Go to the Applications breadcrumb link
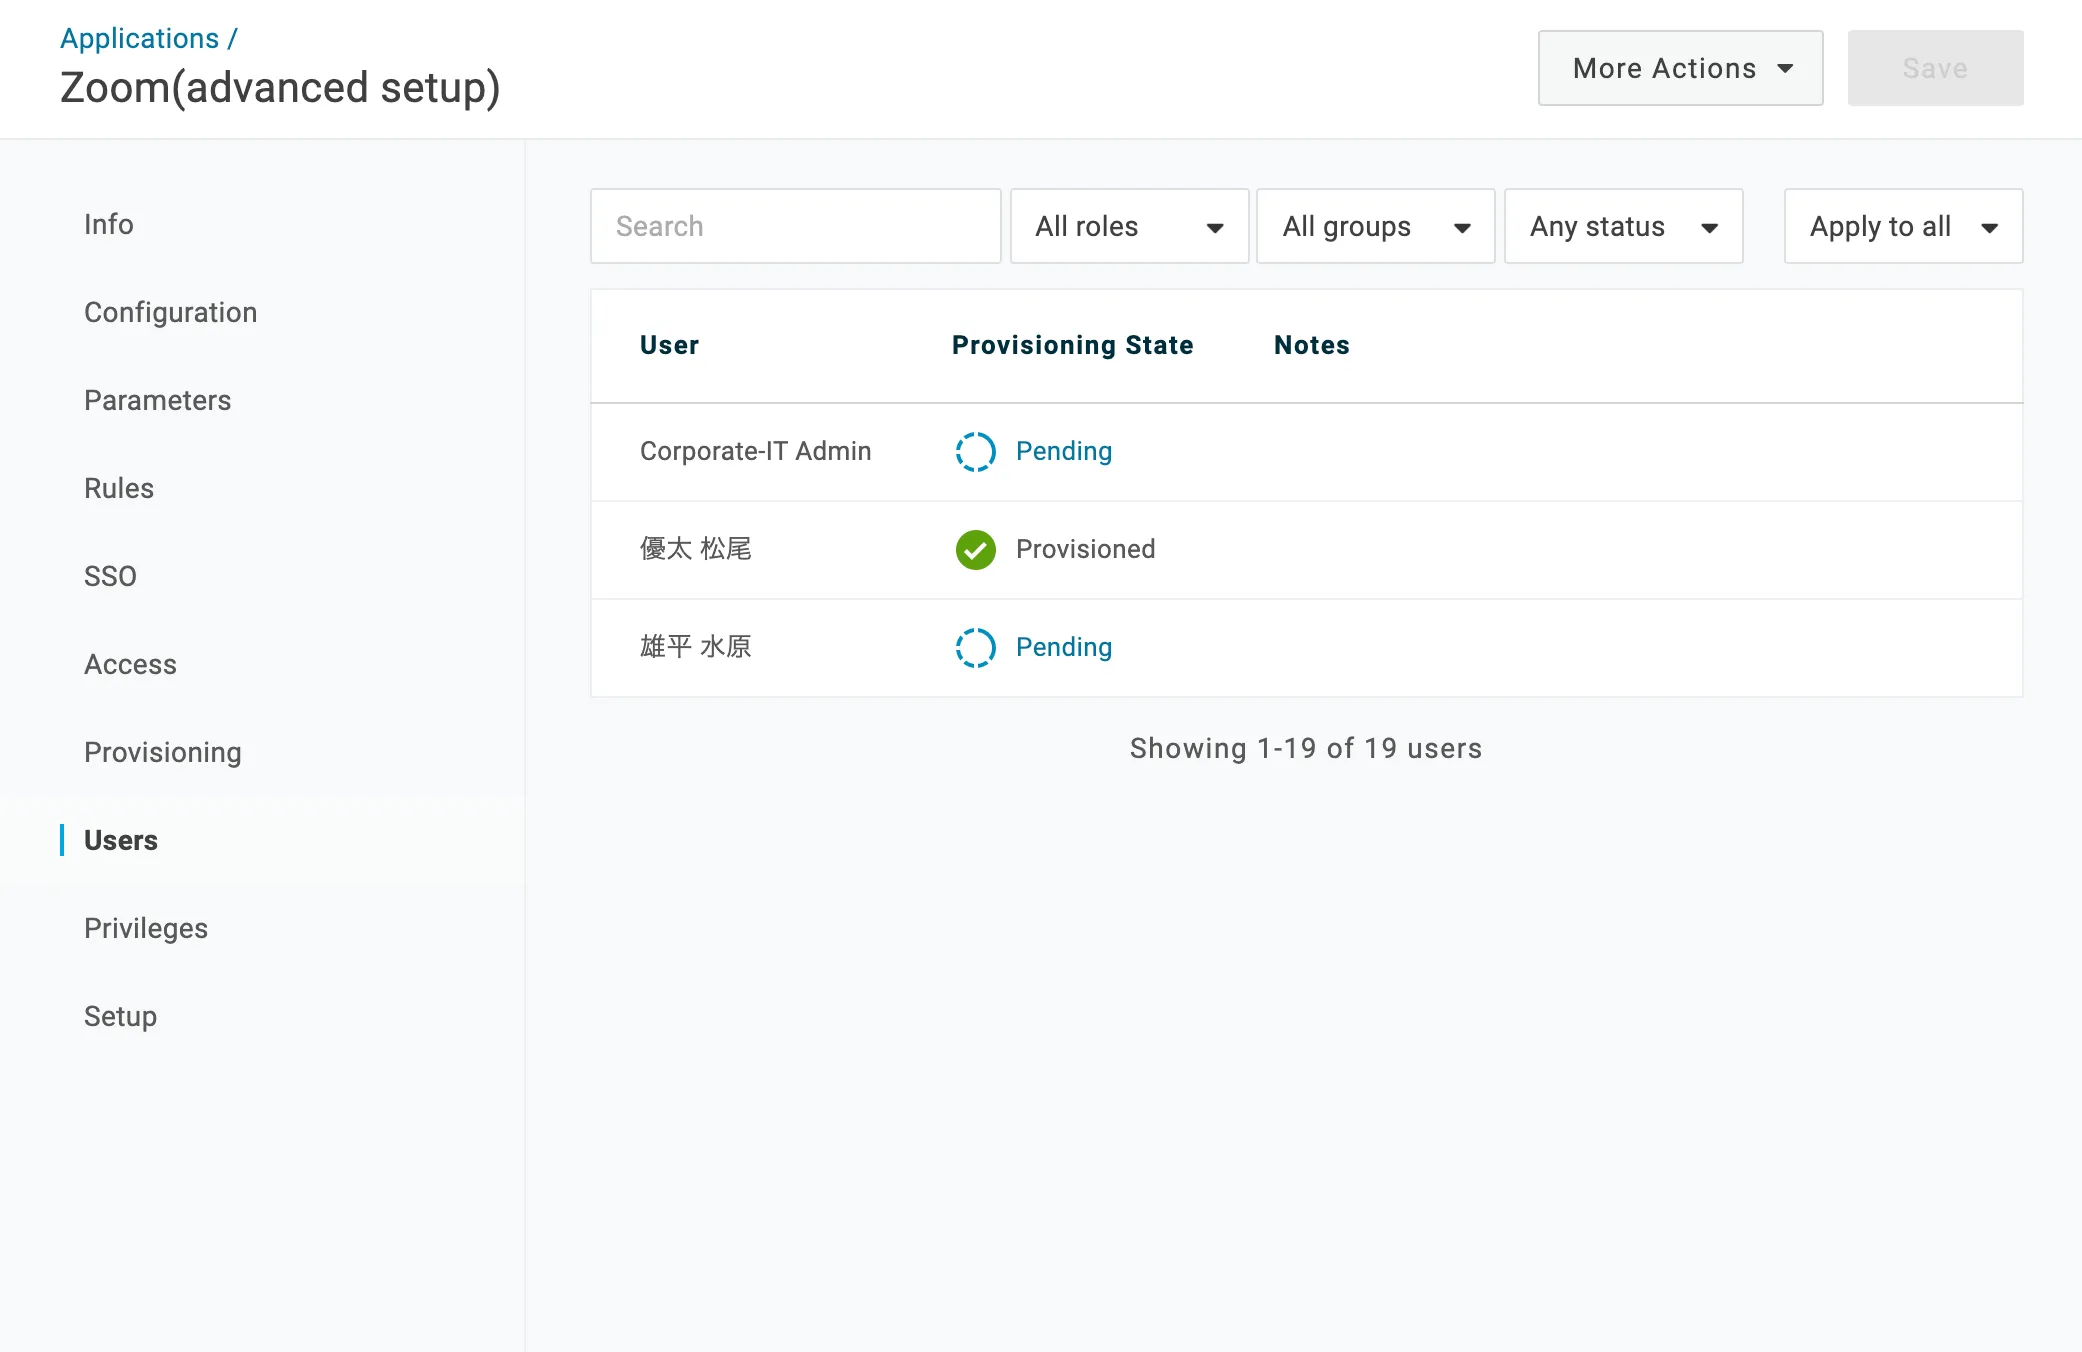 [139, 38]
